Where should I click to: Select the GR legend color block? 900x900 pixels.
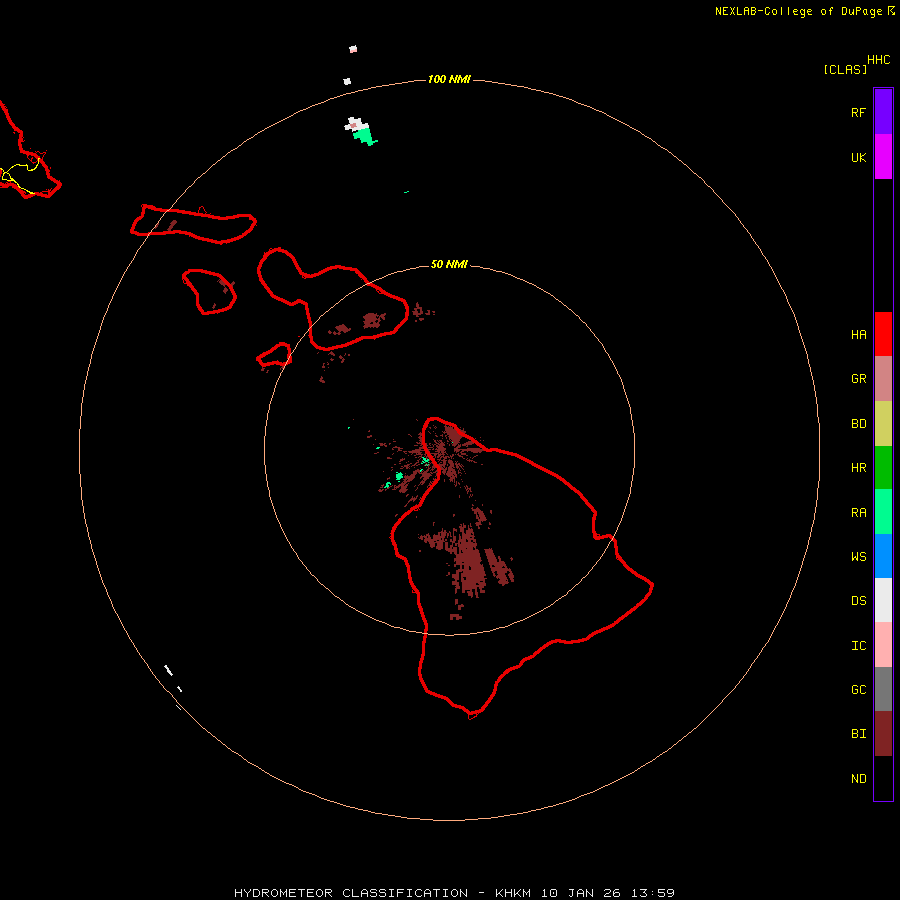click(883, 378)
